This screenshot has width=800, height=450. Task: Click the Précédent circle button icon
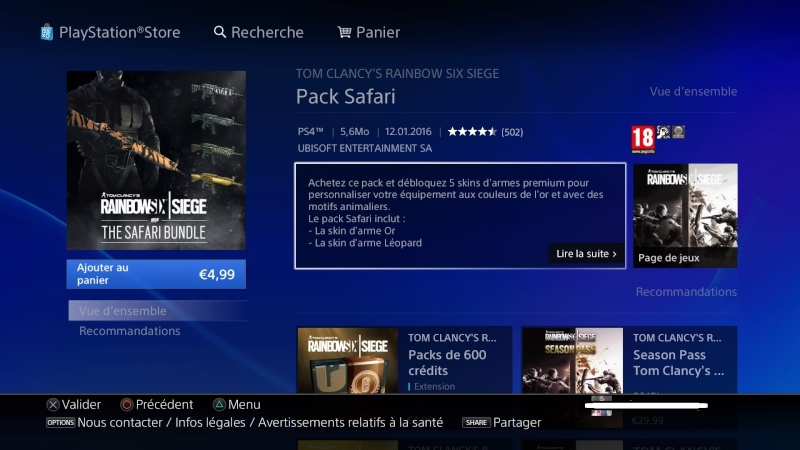tap(127, 405)
